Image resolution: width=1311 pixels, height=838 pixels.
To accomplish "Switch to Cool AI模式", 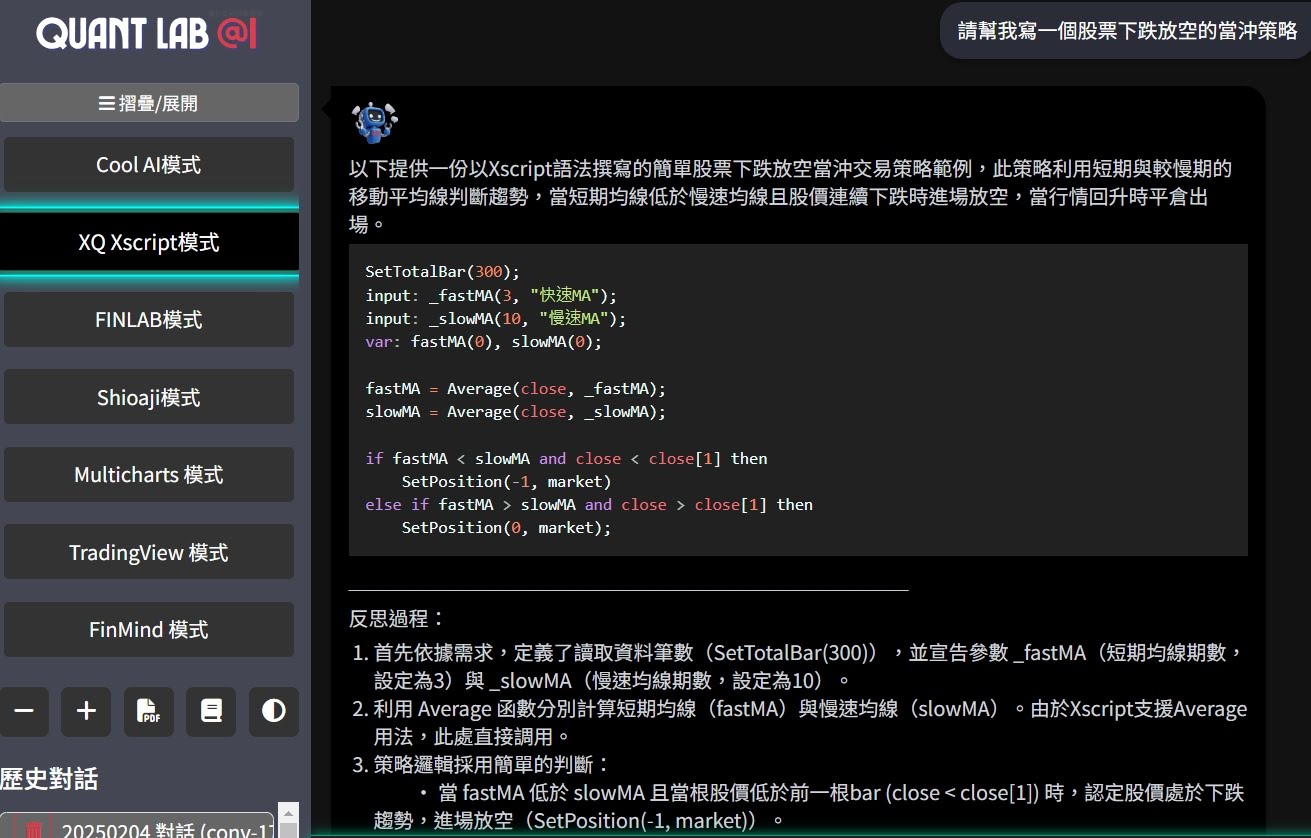I will click(149, 165).
